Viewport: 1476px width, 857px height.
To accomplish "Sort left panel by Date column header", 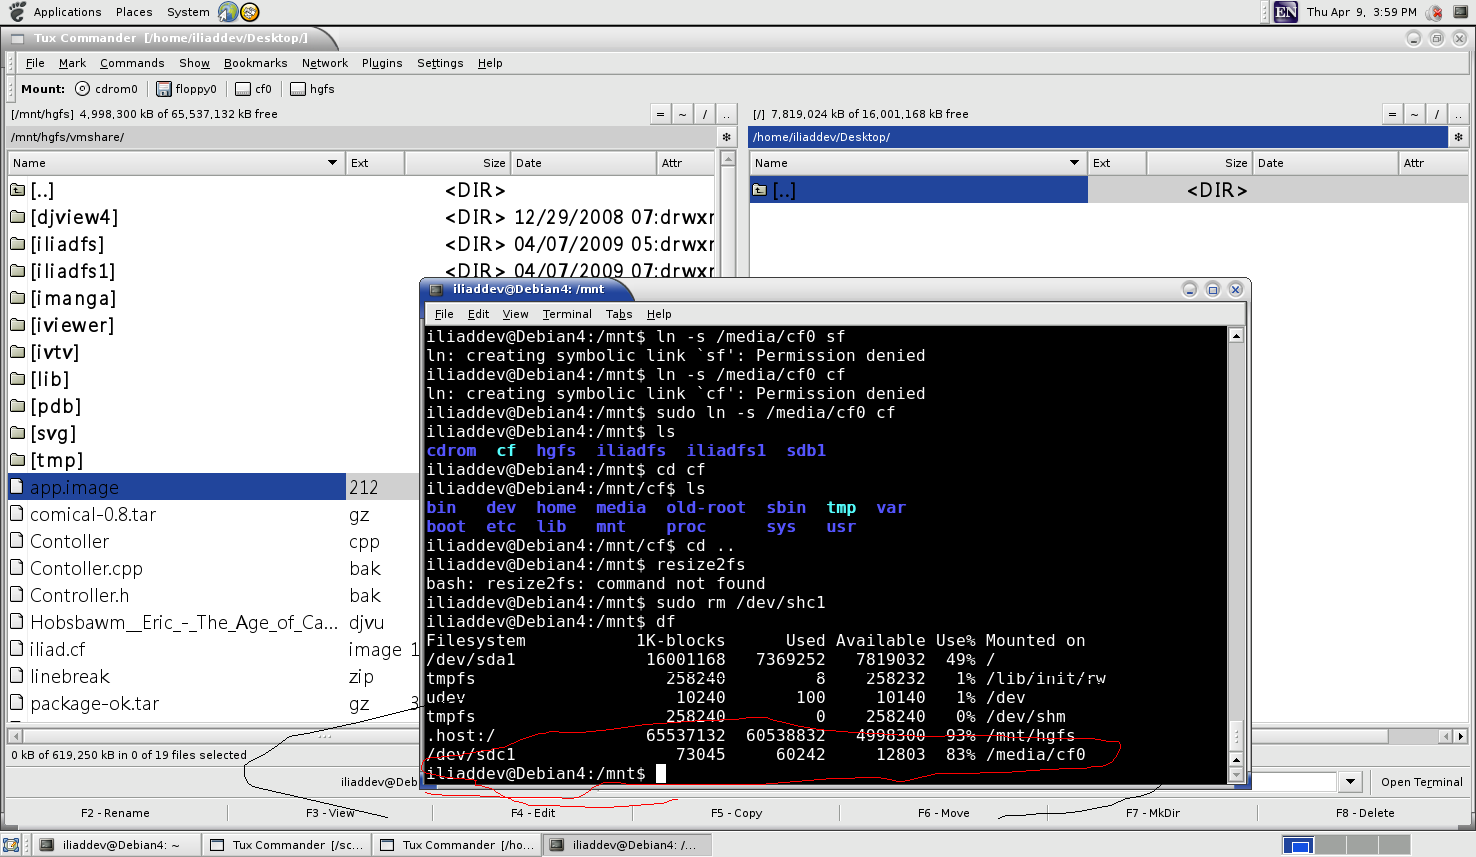I will 583,163.
